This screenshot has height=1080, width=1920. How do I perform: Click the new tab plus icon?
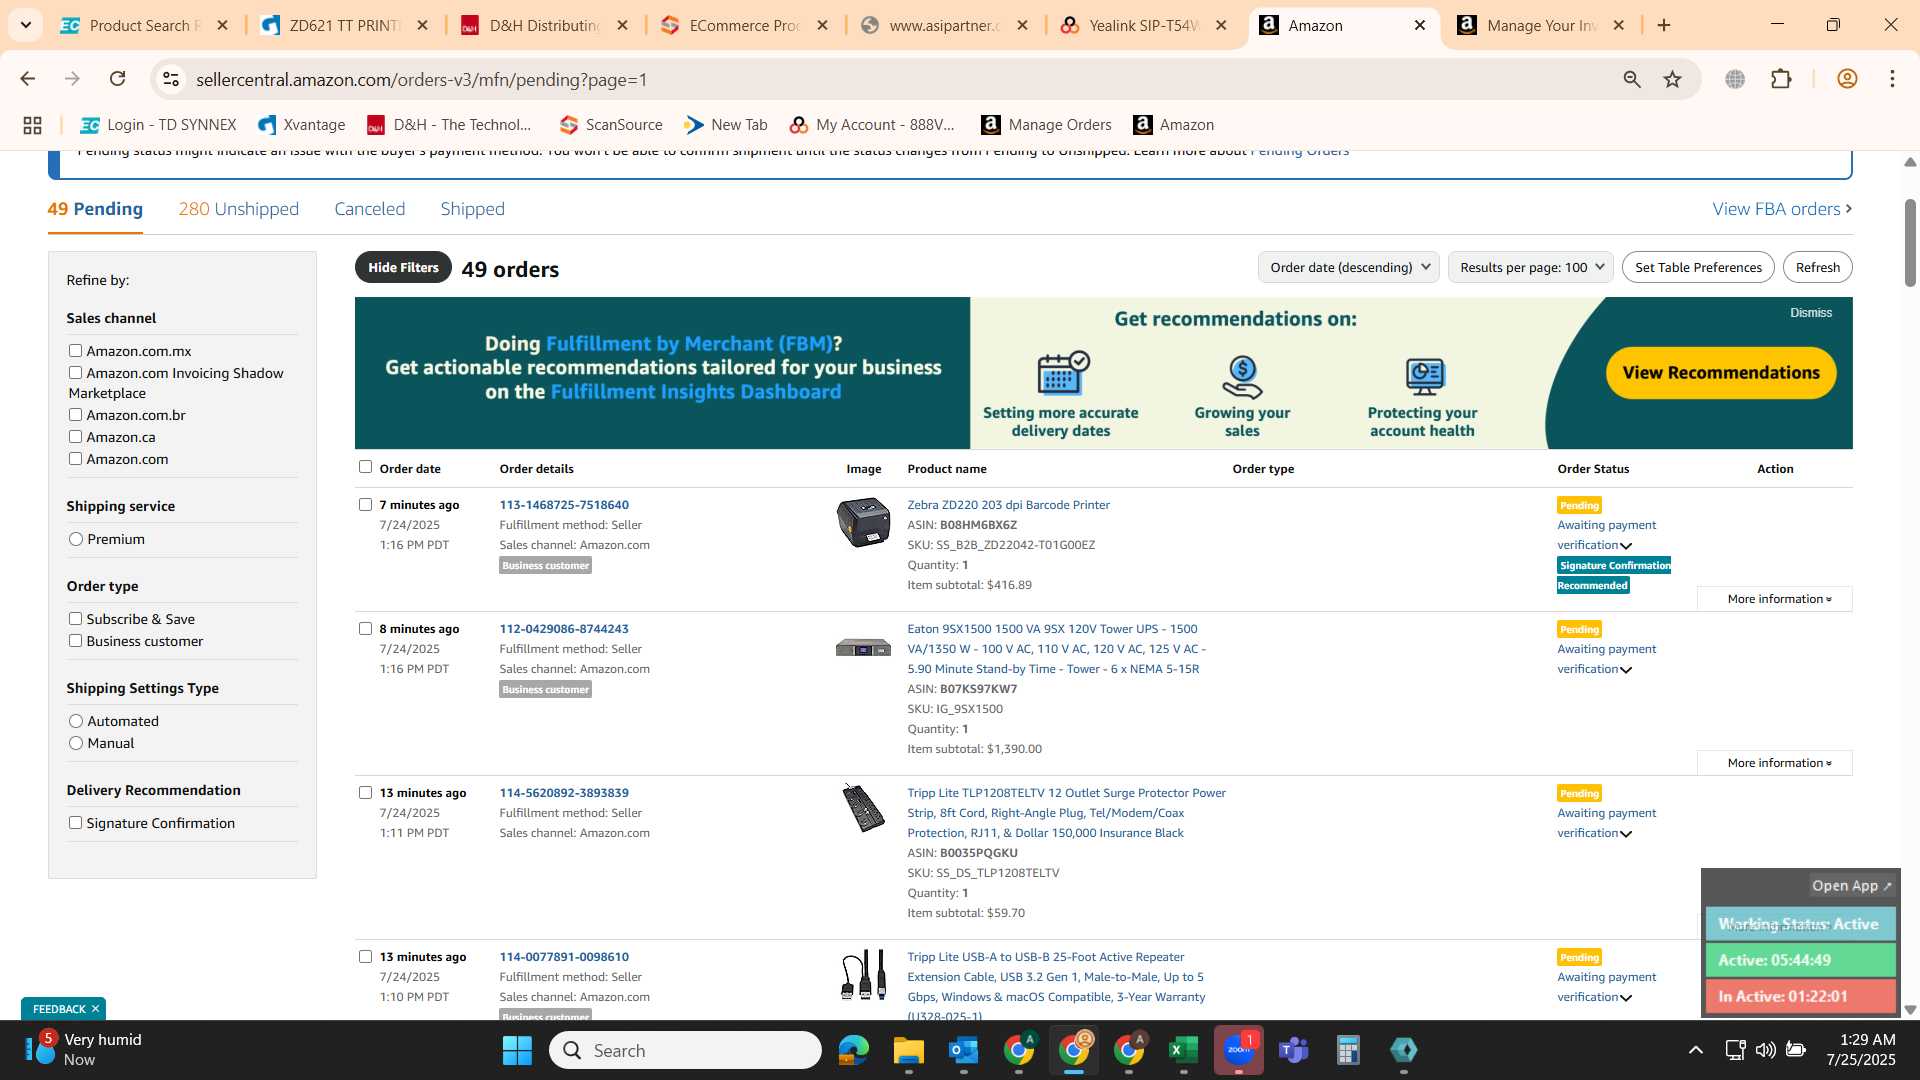[1664, 25]
